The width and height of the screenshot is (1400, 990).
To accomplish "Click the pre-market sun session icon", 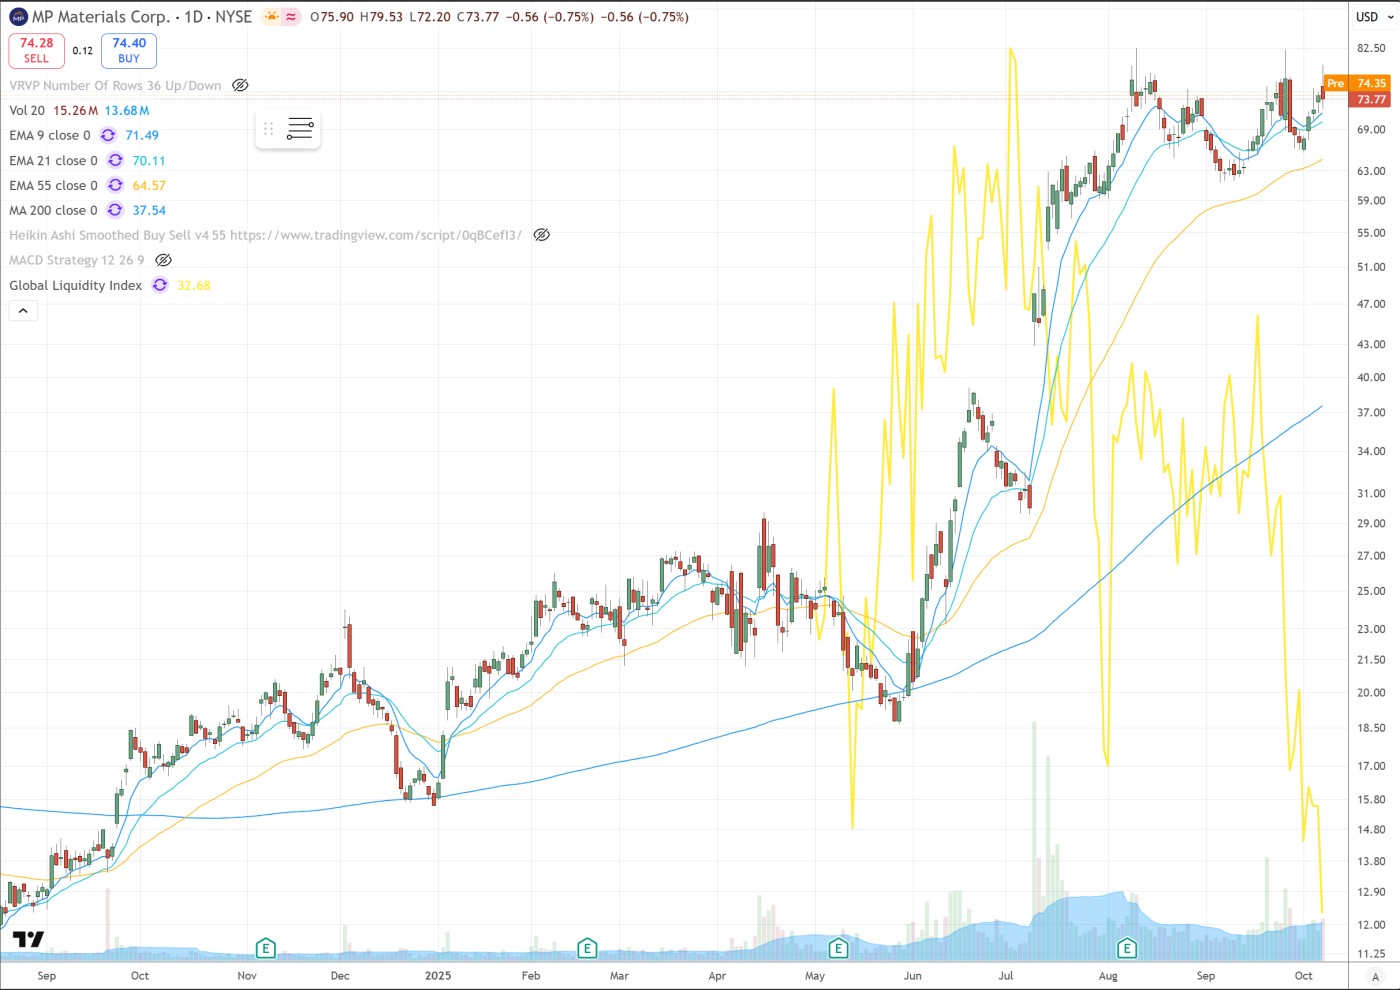I will 271,17.
